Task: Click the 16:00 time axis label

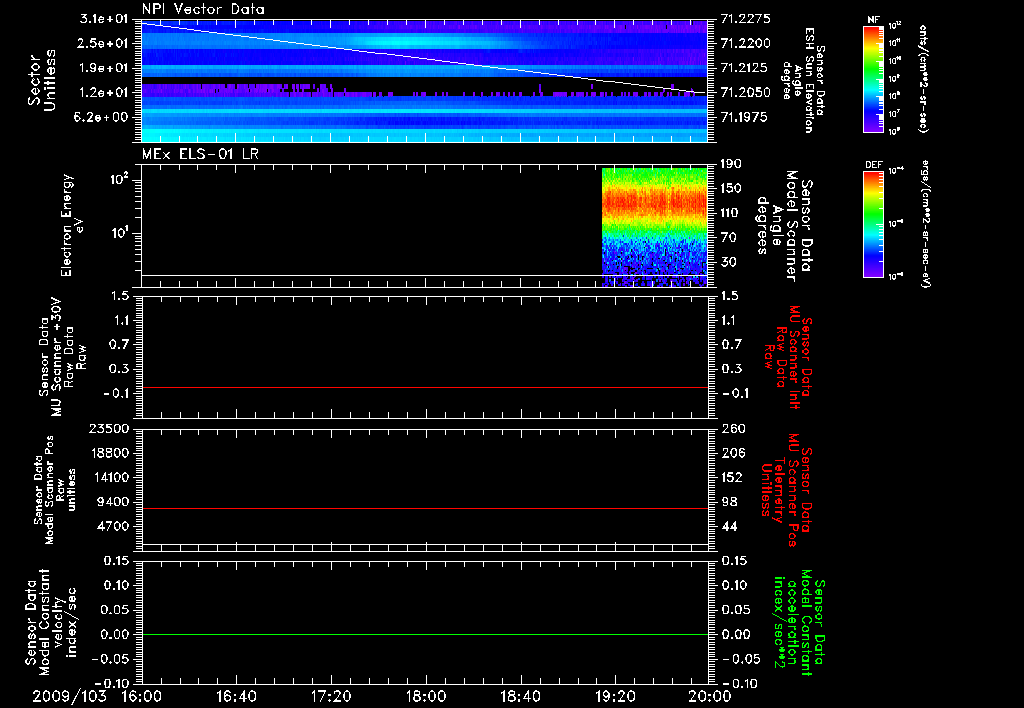Action: point(141,696)
